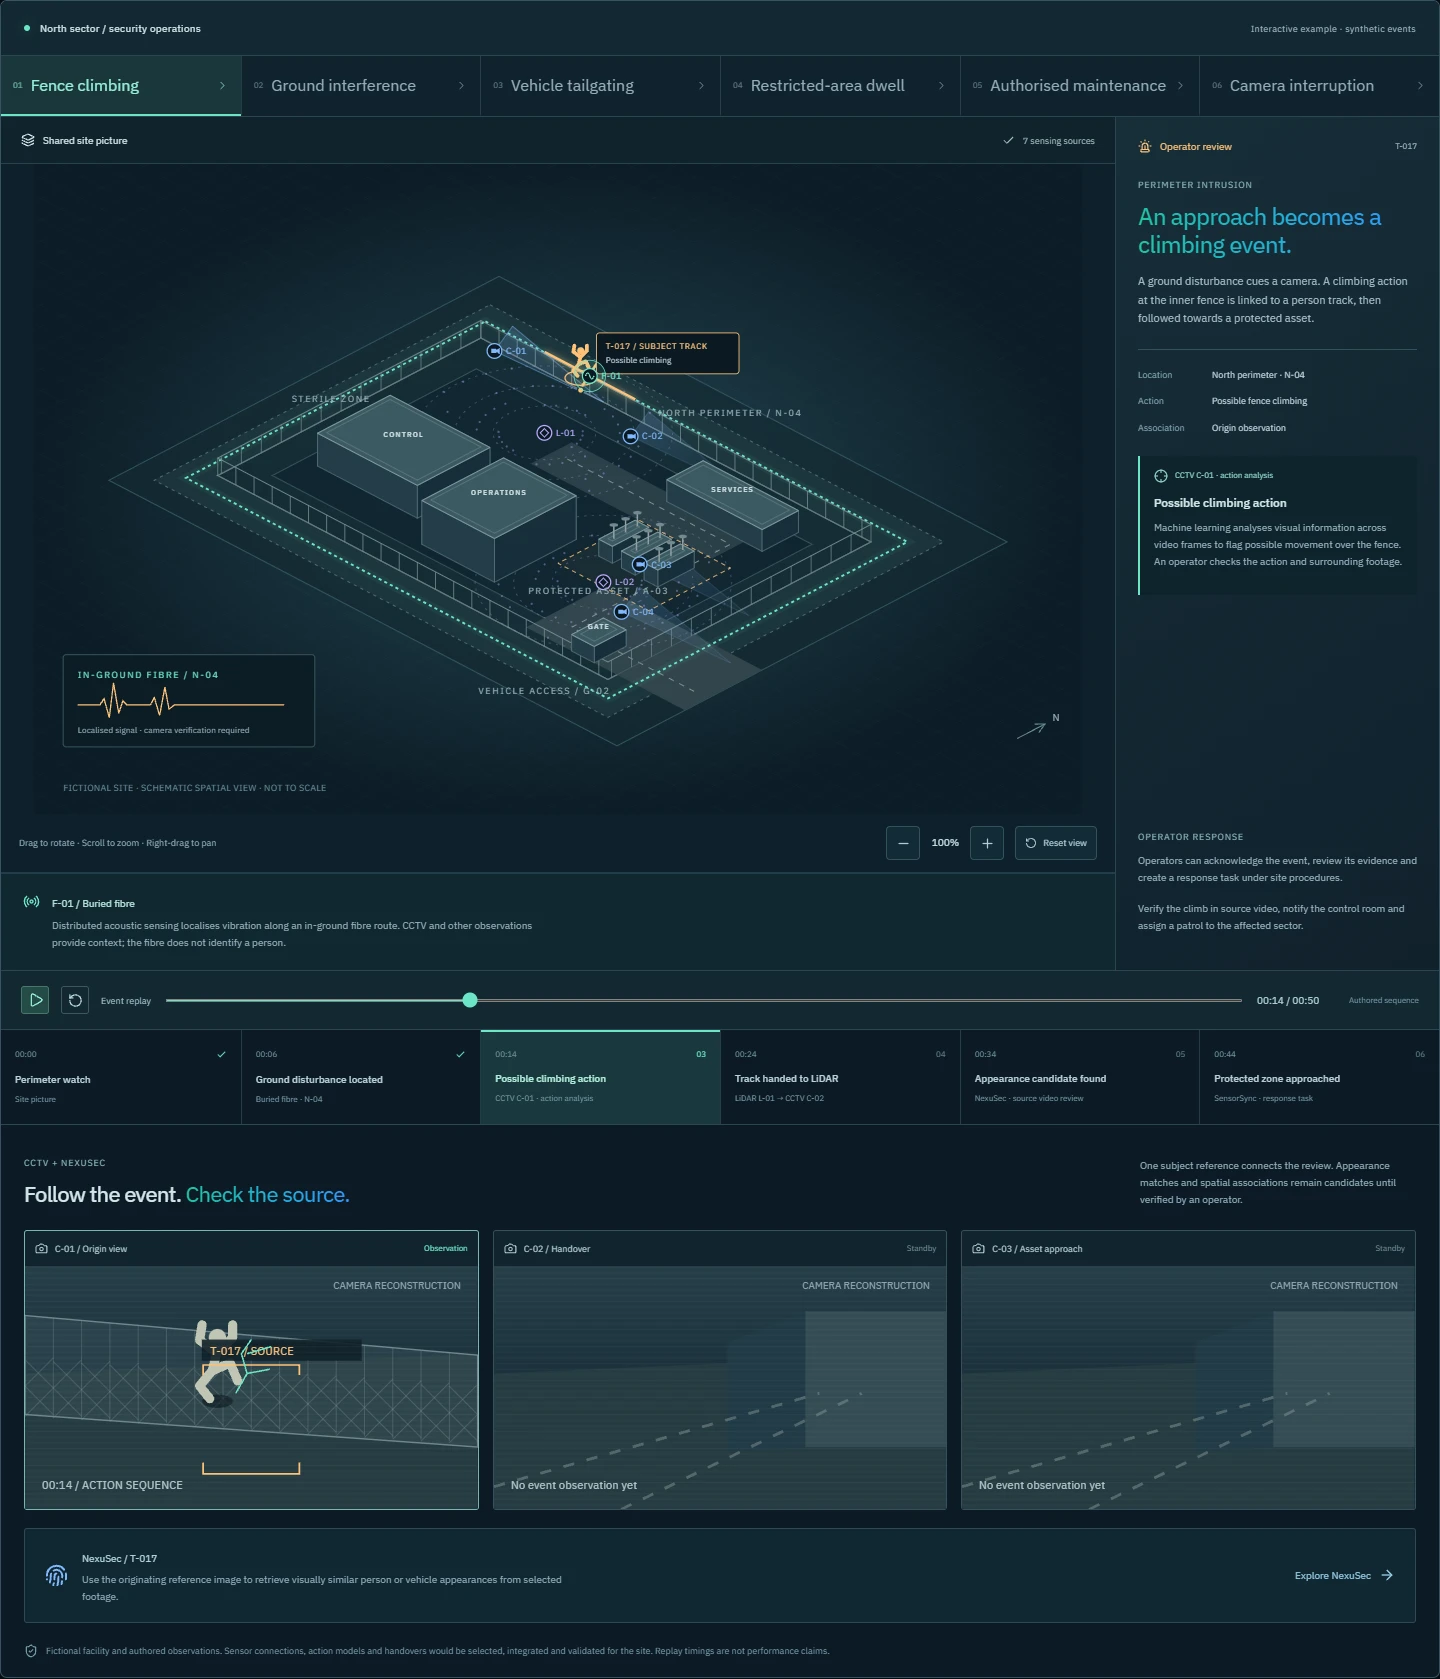Open the C-01 Origin view camera thumbnail
This screenshot has height=1679, width=1440.
(x=251, y=1370)
